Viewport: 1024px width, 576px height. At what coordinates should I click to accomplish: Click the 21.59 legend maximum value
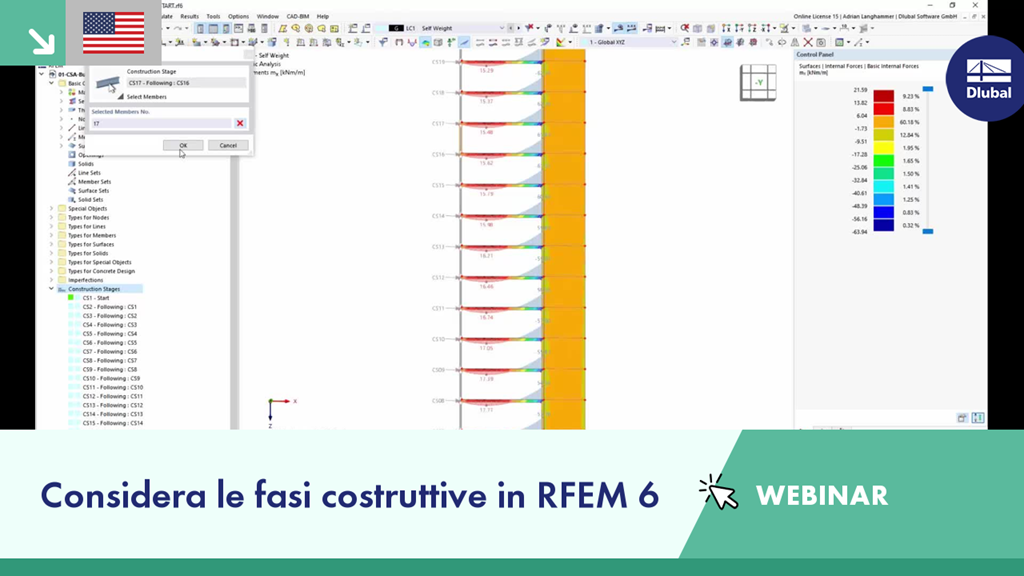860,90
